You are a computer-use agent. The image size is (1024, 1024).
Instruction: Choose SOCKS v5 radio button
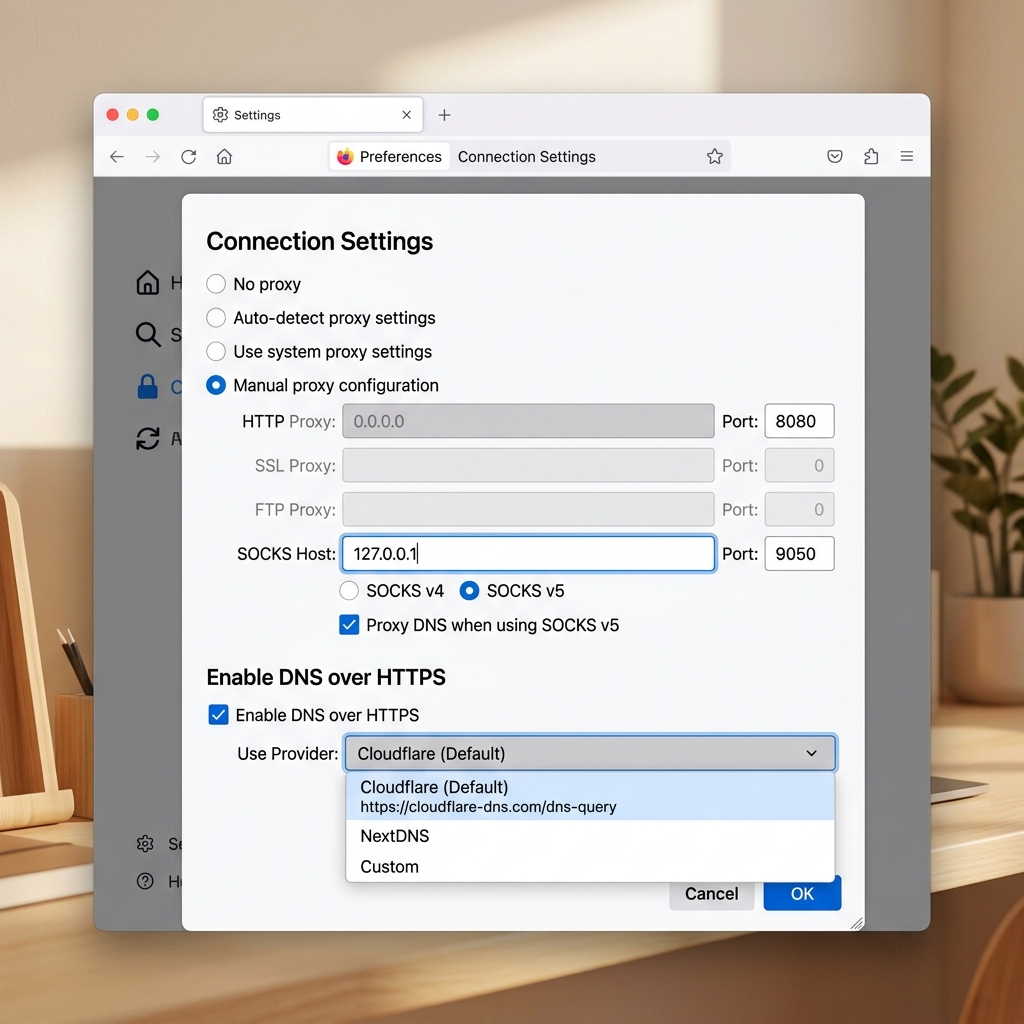click(469, 590)
